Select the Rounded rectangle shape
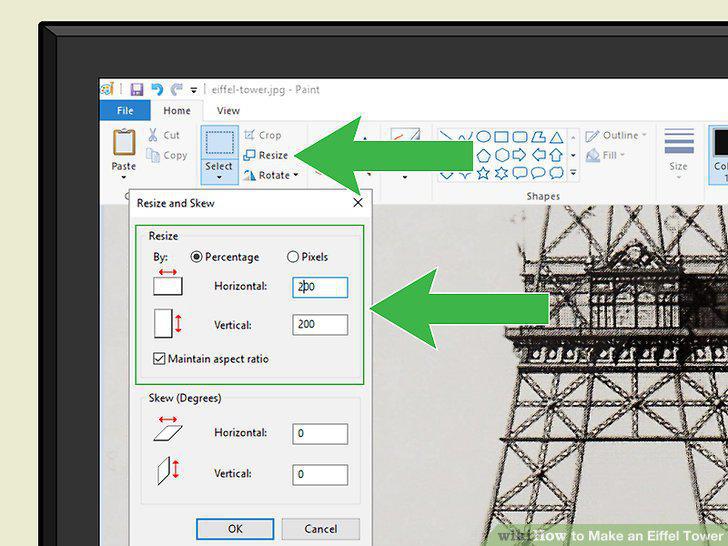This screenshot has height=546, width=728. click(x=520, y=136)
